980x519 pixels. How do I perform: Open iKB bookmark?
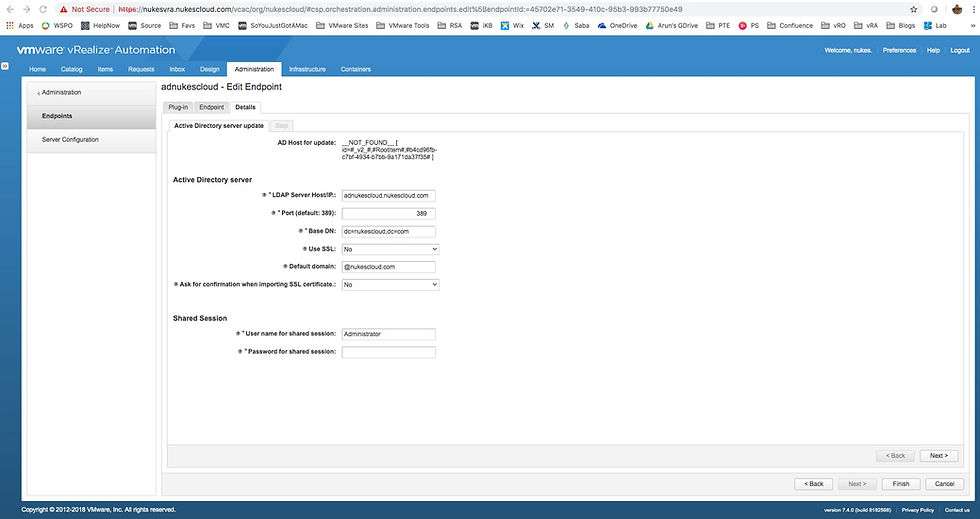tap(481, 26)
